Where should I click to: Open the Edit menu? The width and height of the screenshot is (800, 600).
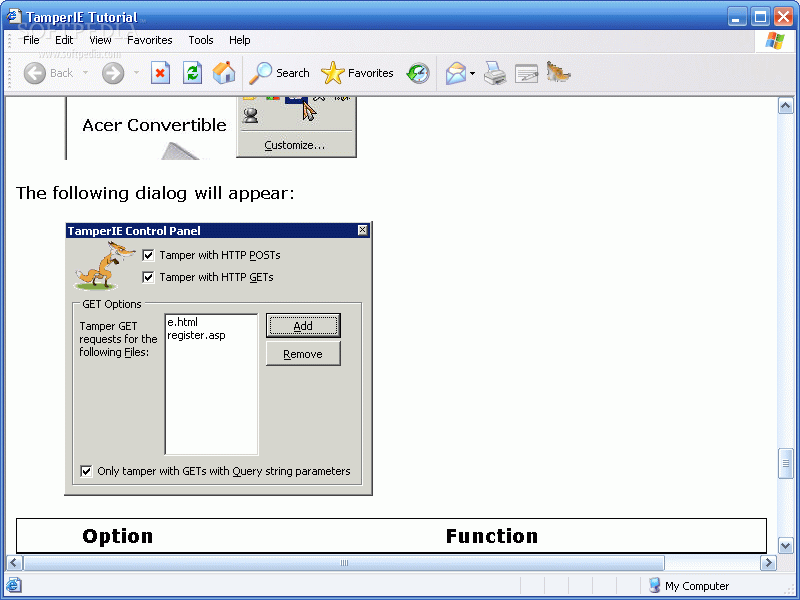[64, 40]
